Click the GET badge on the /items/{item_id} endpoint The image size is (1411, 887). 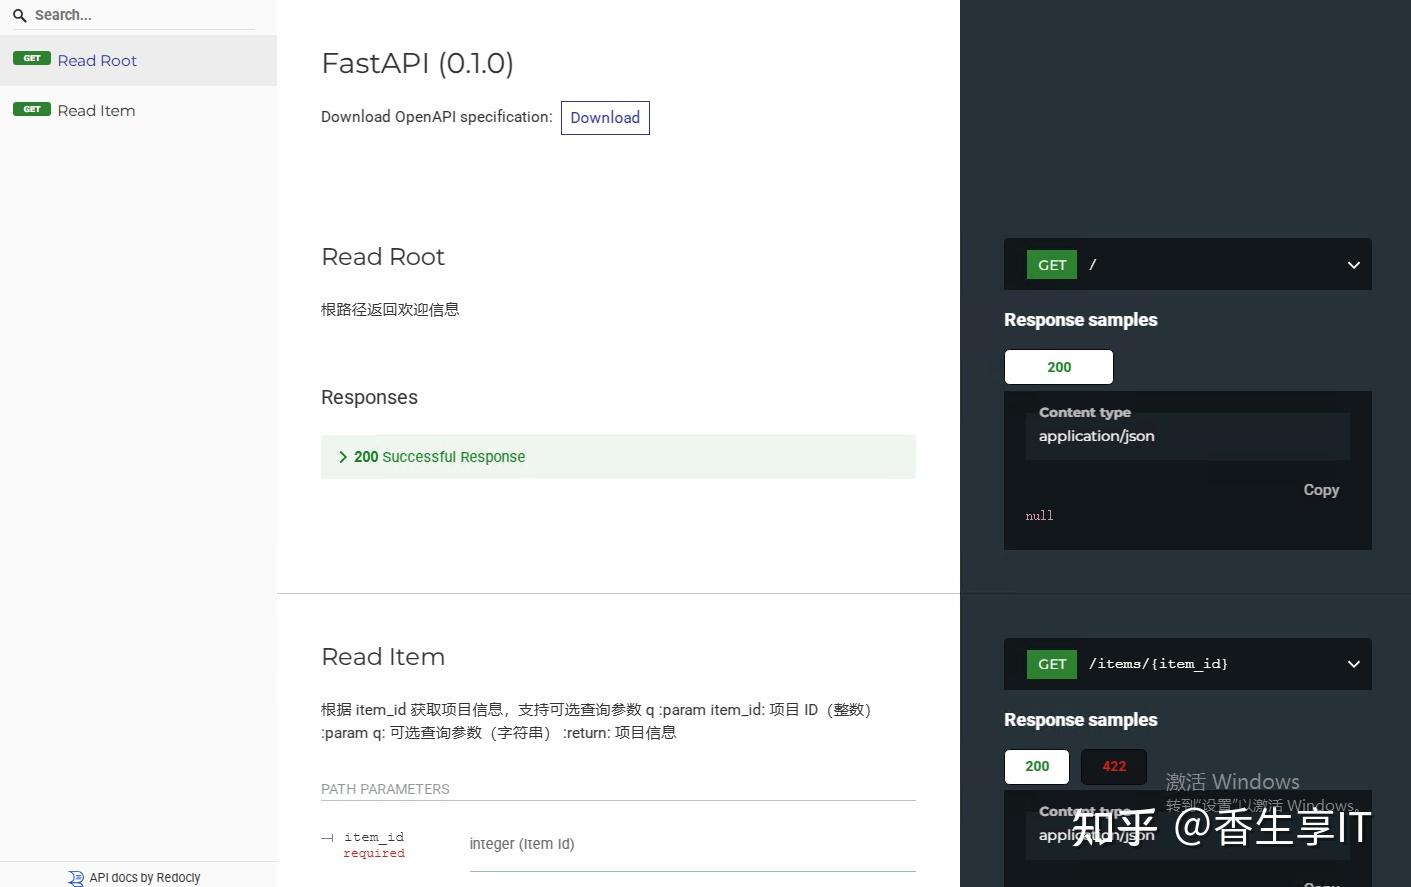click(x=1051, y=663)
